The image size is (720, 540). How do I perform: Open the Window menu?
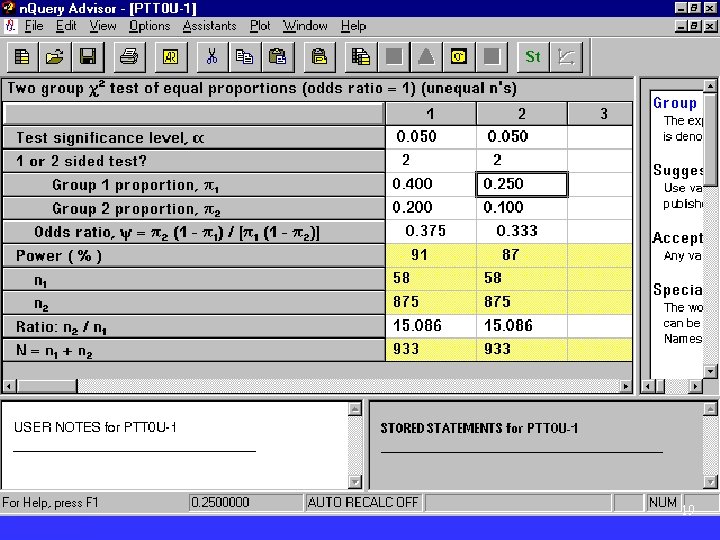(305, 26)
